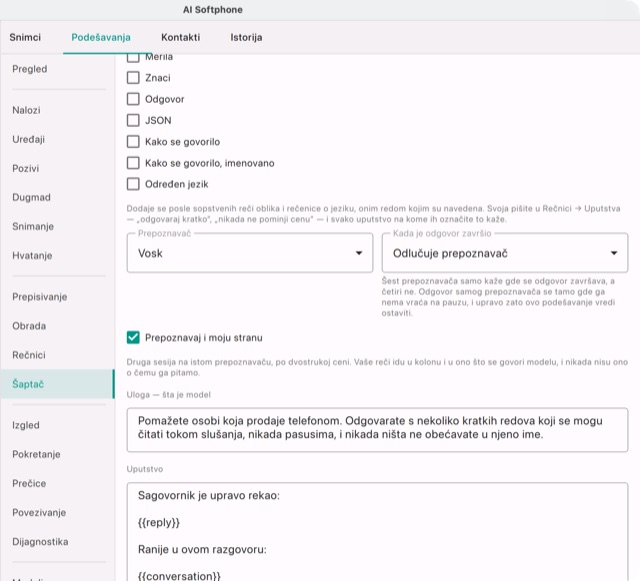Open Prečice settings
The height and width of the screenshot is (581, 640).
coord(58,483)
